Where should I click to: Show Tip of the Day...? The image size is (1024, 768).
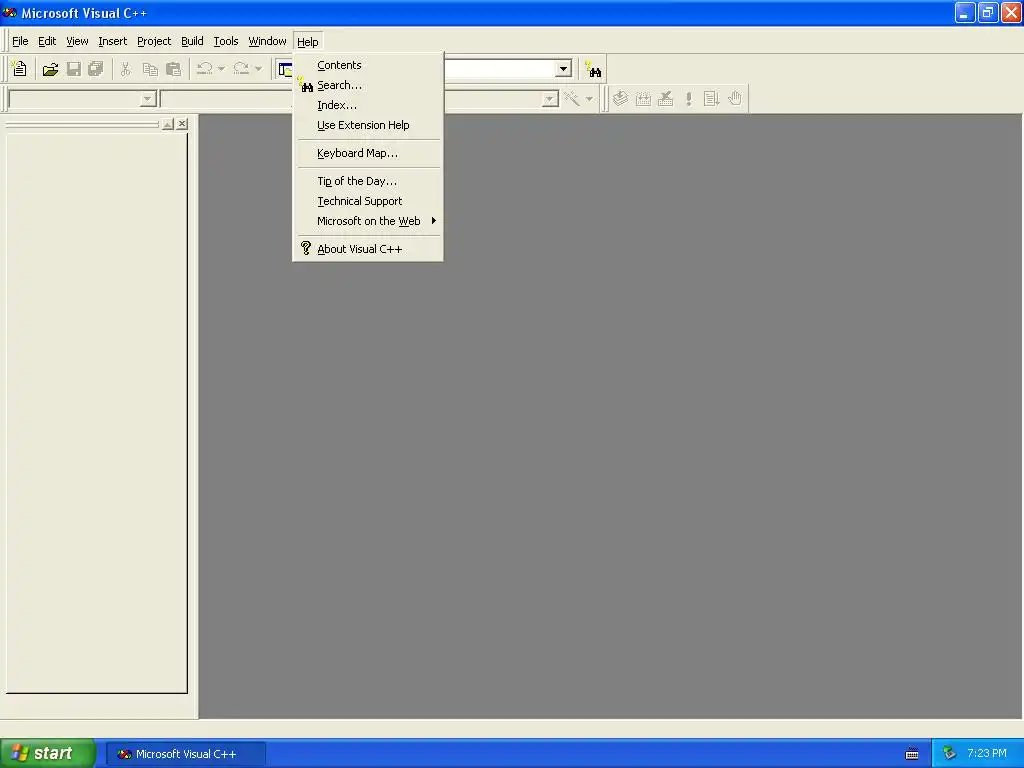pyautogui.click(x=369, y=181)
